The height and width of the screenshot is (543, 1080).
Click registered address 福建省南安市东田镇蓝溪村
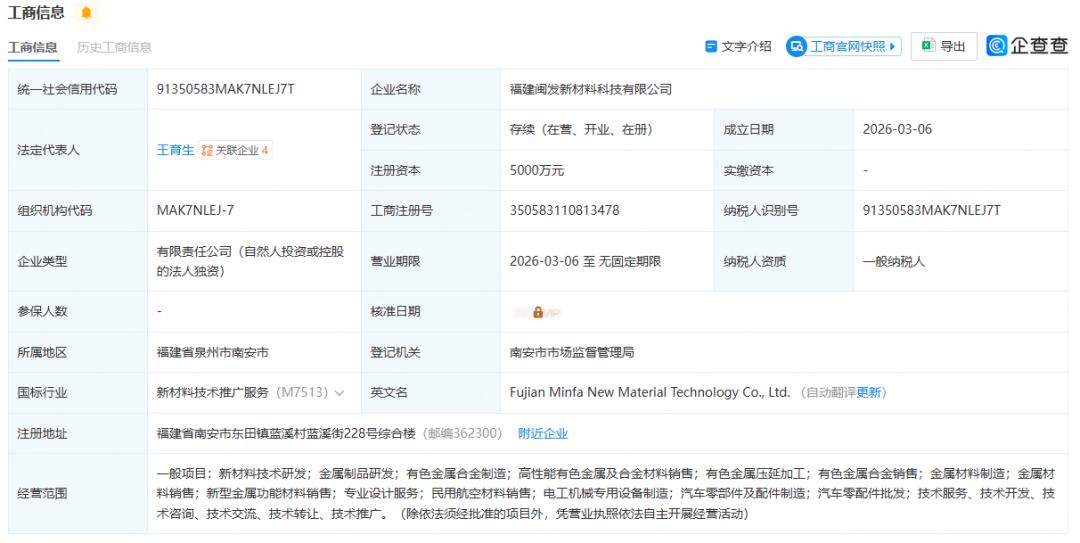click(x=287, y=433)
